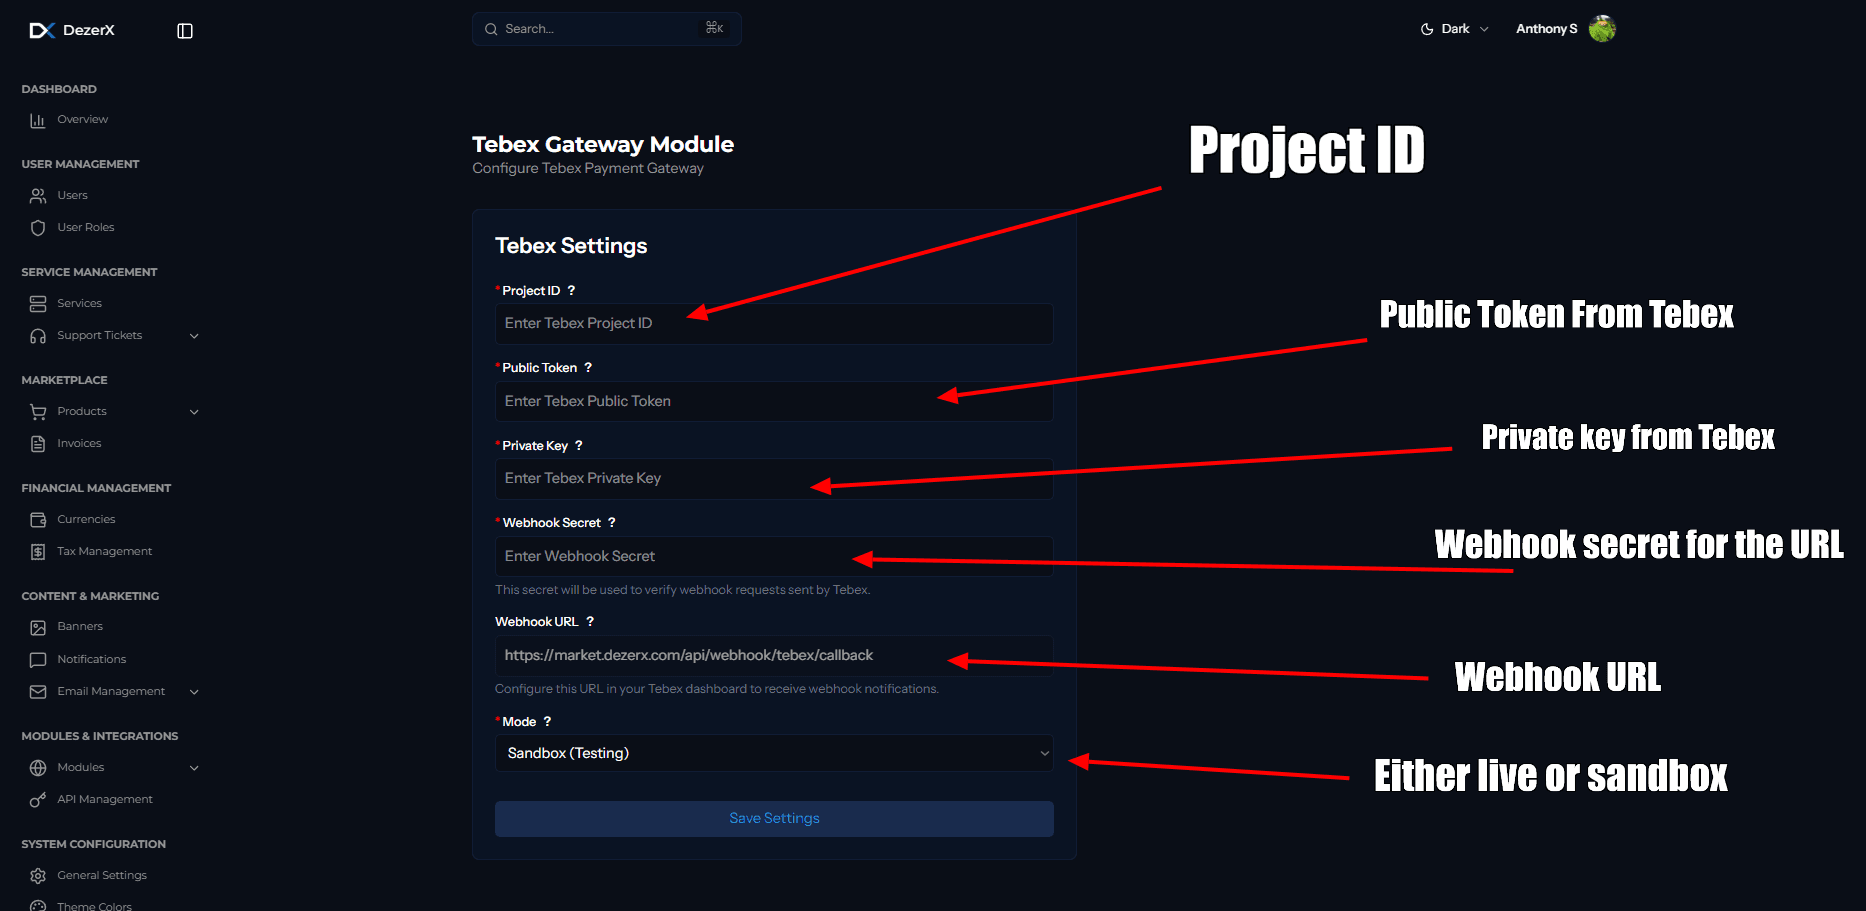Open the Mode Sandbox (Testing) dropdown

[x=773, y=753]
